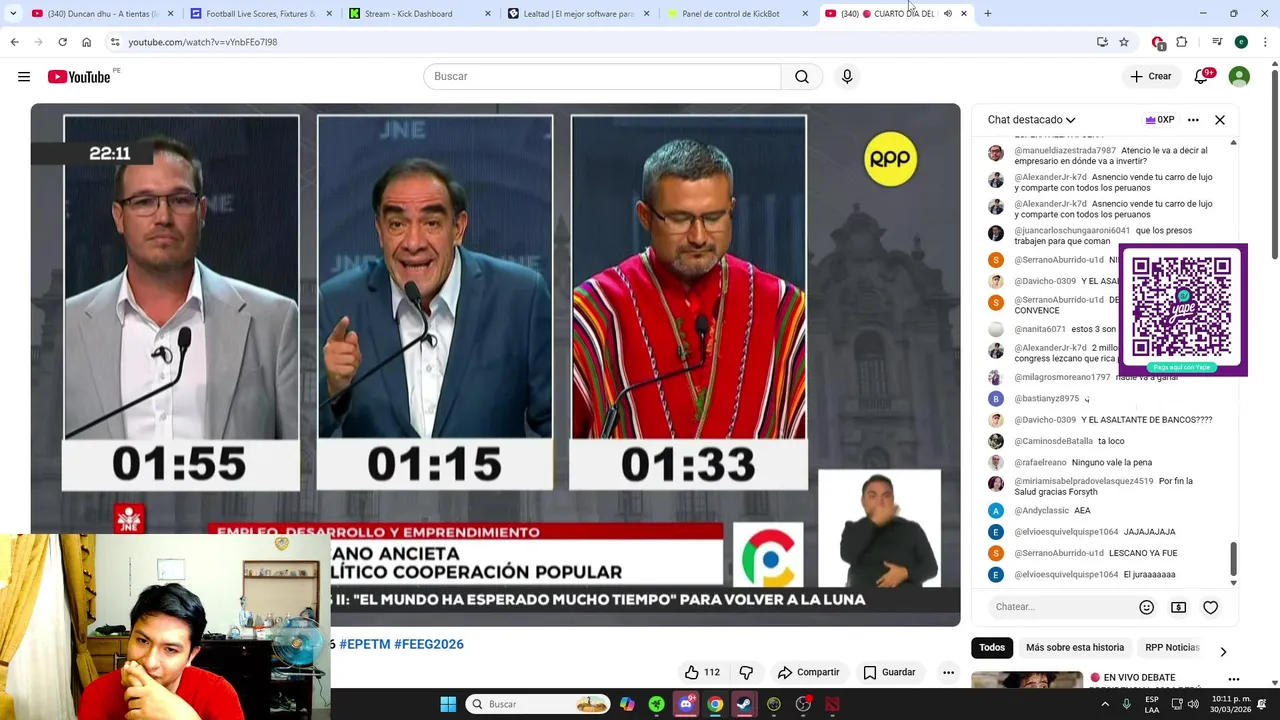Send a heart reaction in chat

click(1211, 607)
